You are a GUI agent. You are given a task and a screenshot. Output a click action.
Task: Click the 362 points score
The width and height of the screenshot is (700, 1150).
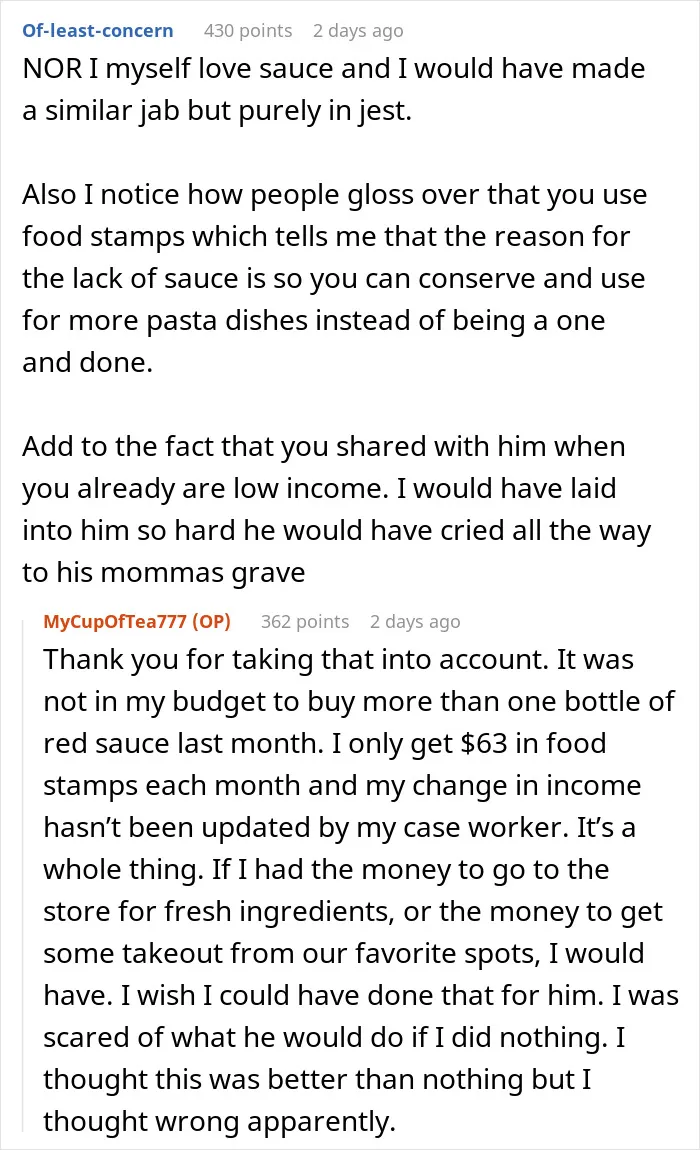pos(305,621)
